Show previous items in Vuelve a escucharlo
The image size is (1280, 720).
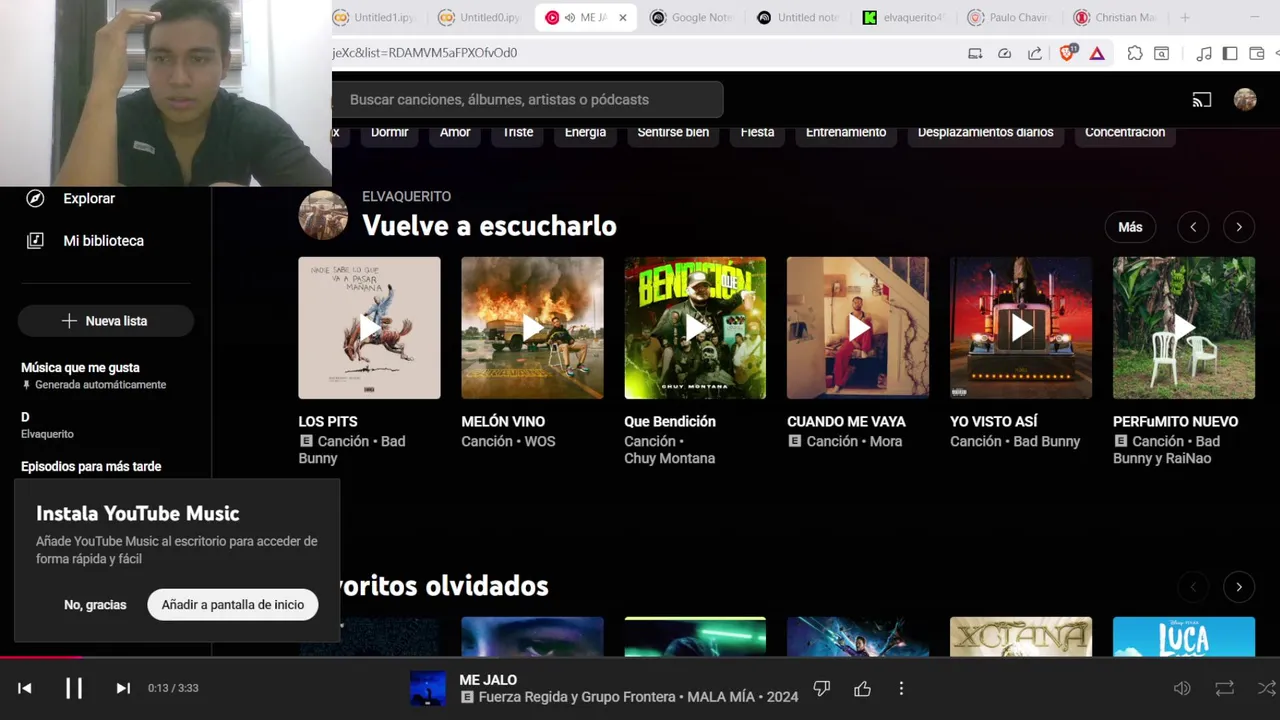click(1193, 227)
